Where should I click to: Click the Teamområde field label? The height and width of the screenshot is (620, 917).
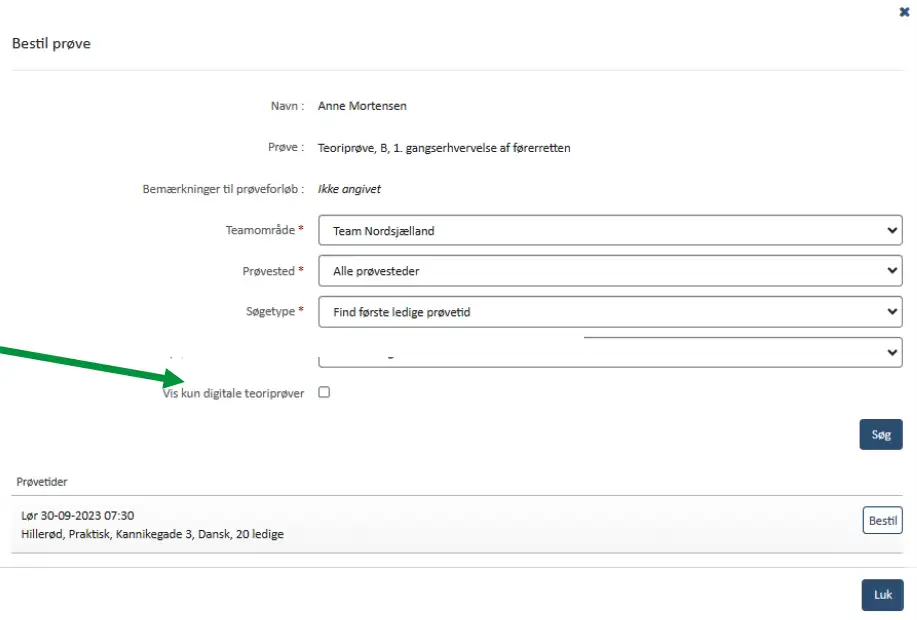click(260, 230)
